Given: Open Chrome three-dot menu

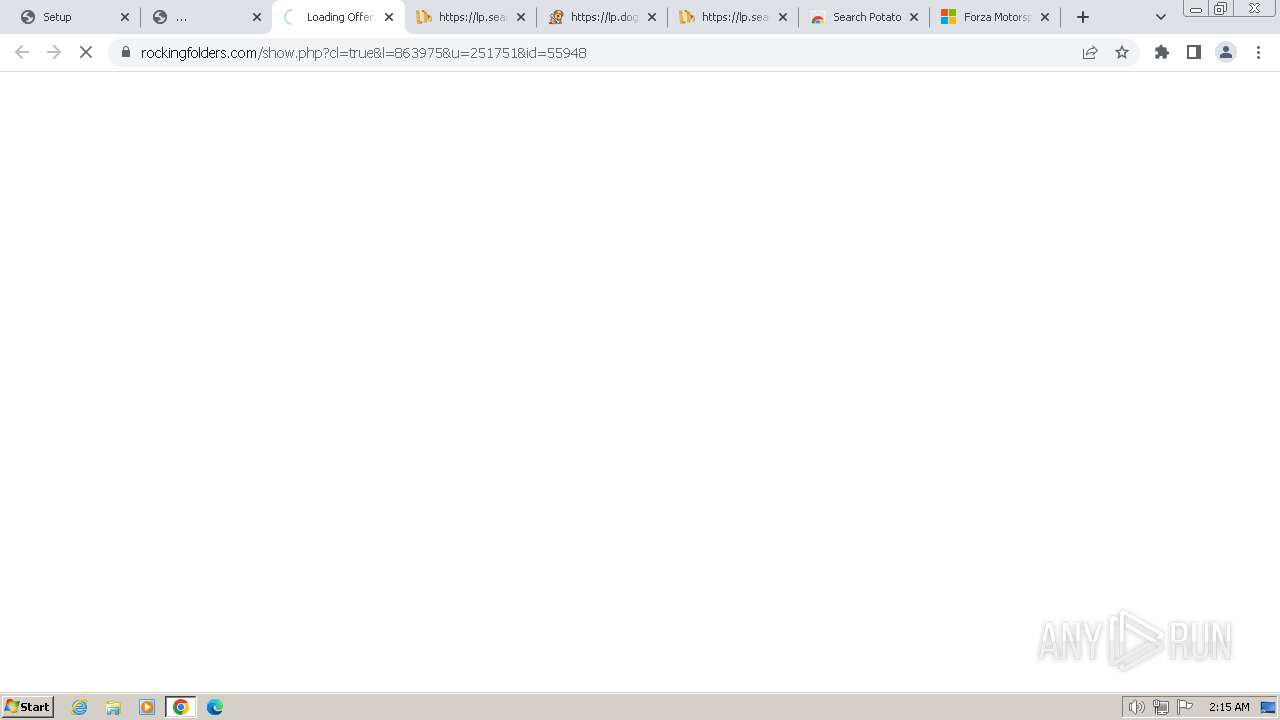Looking at the screenshot, I should point(1258,52).
